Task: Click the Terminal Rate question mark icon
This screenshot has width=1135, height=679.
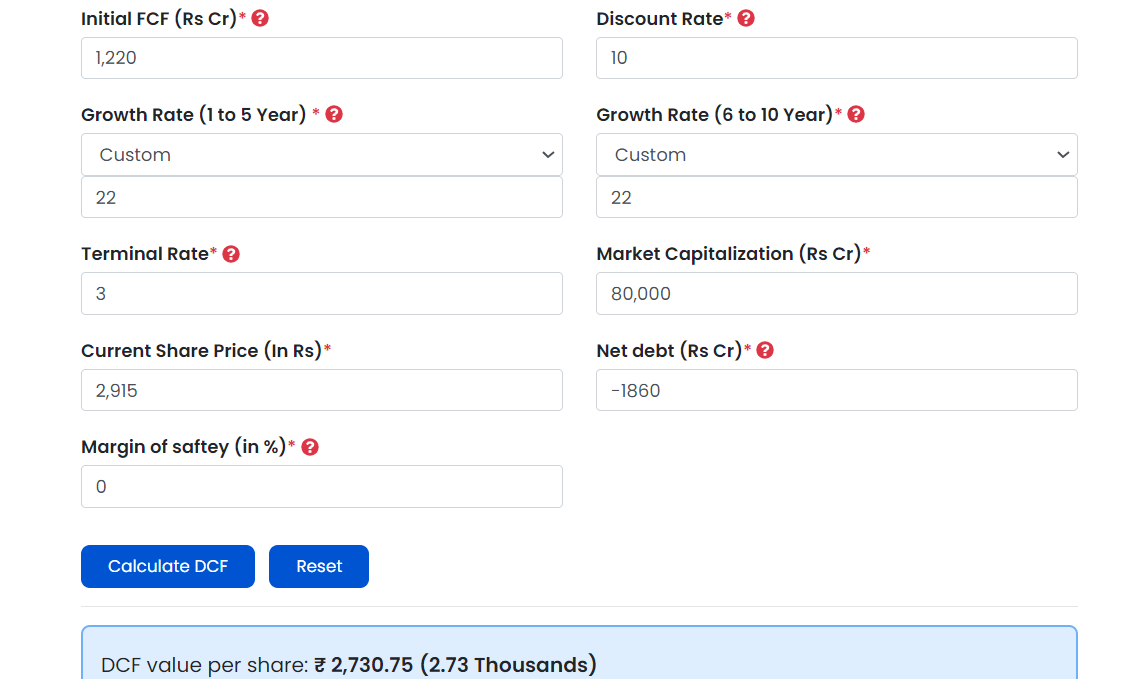Action: (231, 254)
